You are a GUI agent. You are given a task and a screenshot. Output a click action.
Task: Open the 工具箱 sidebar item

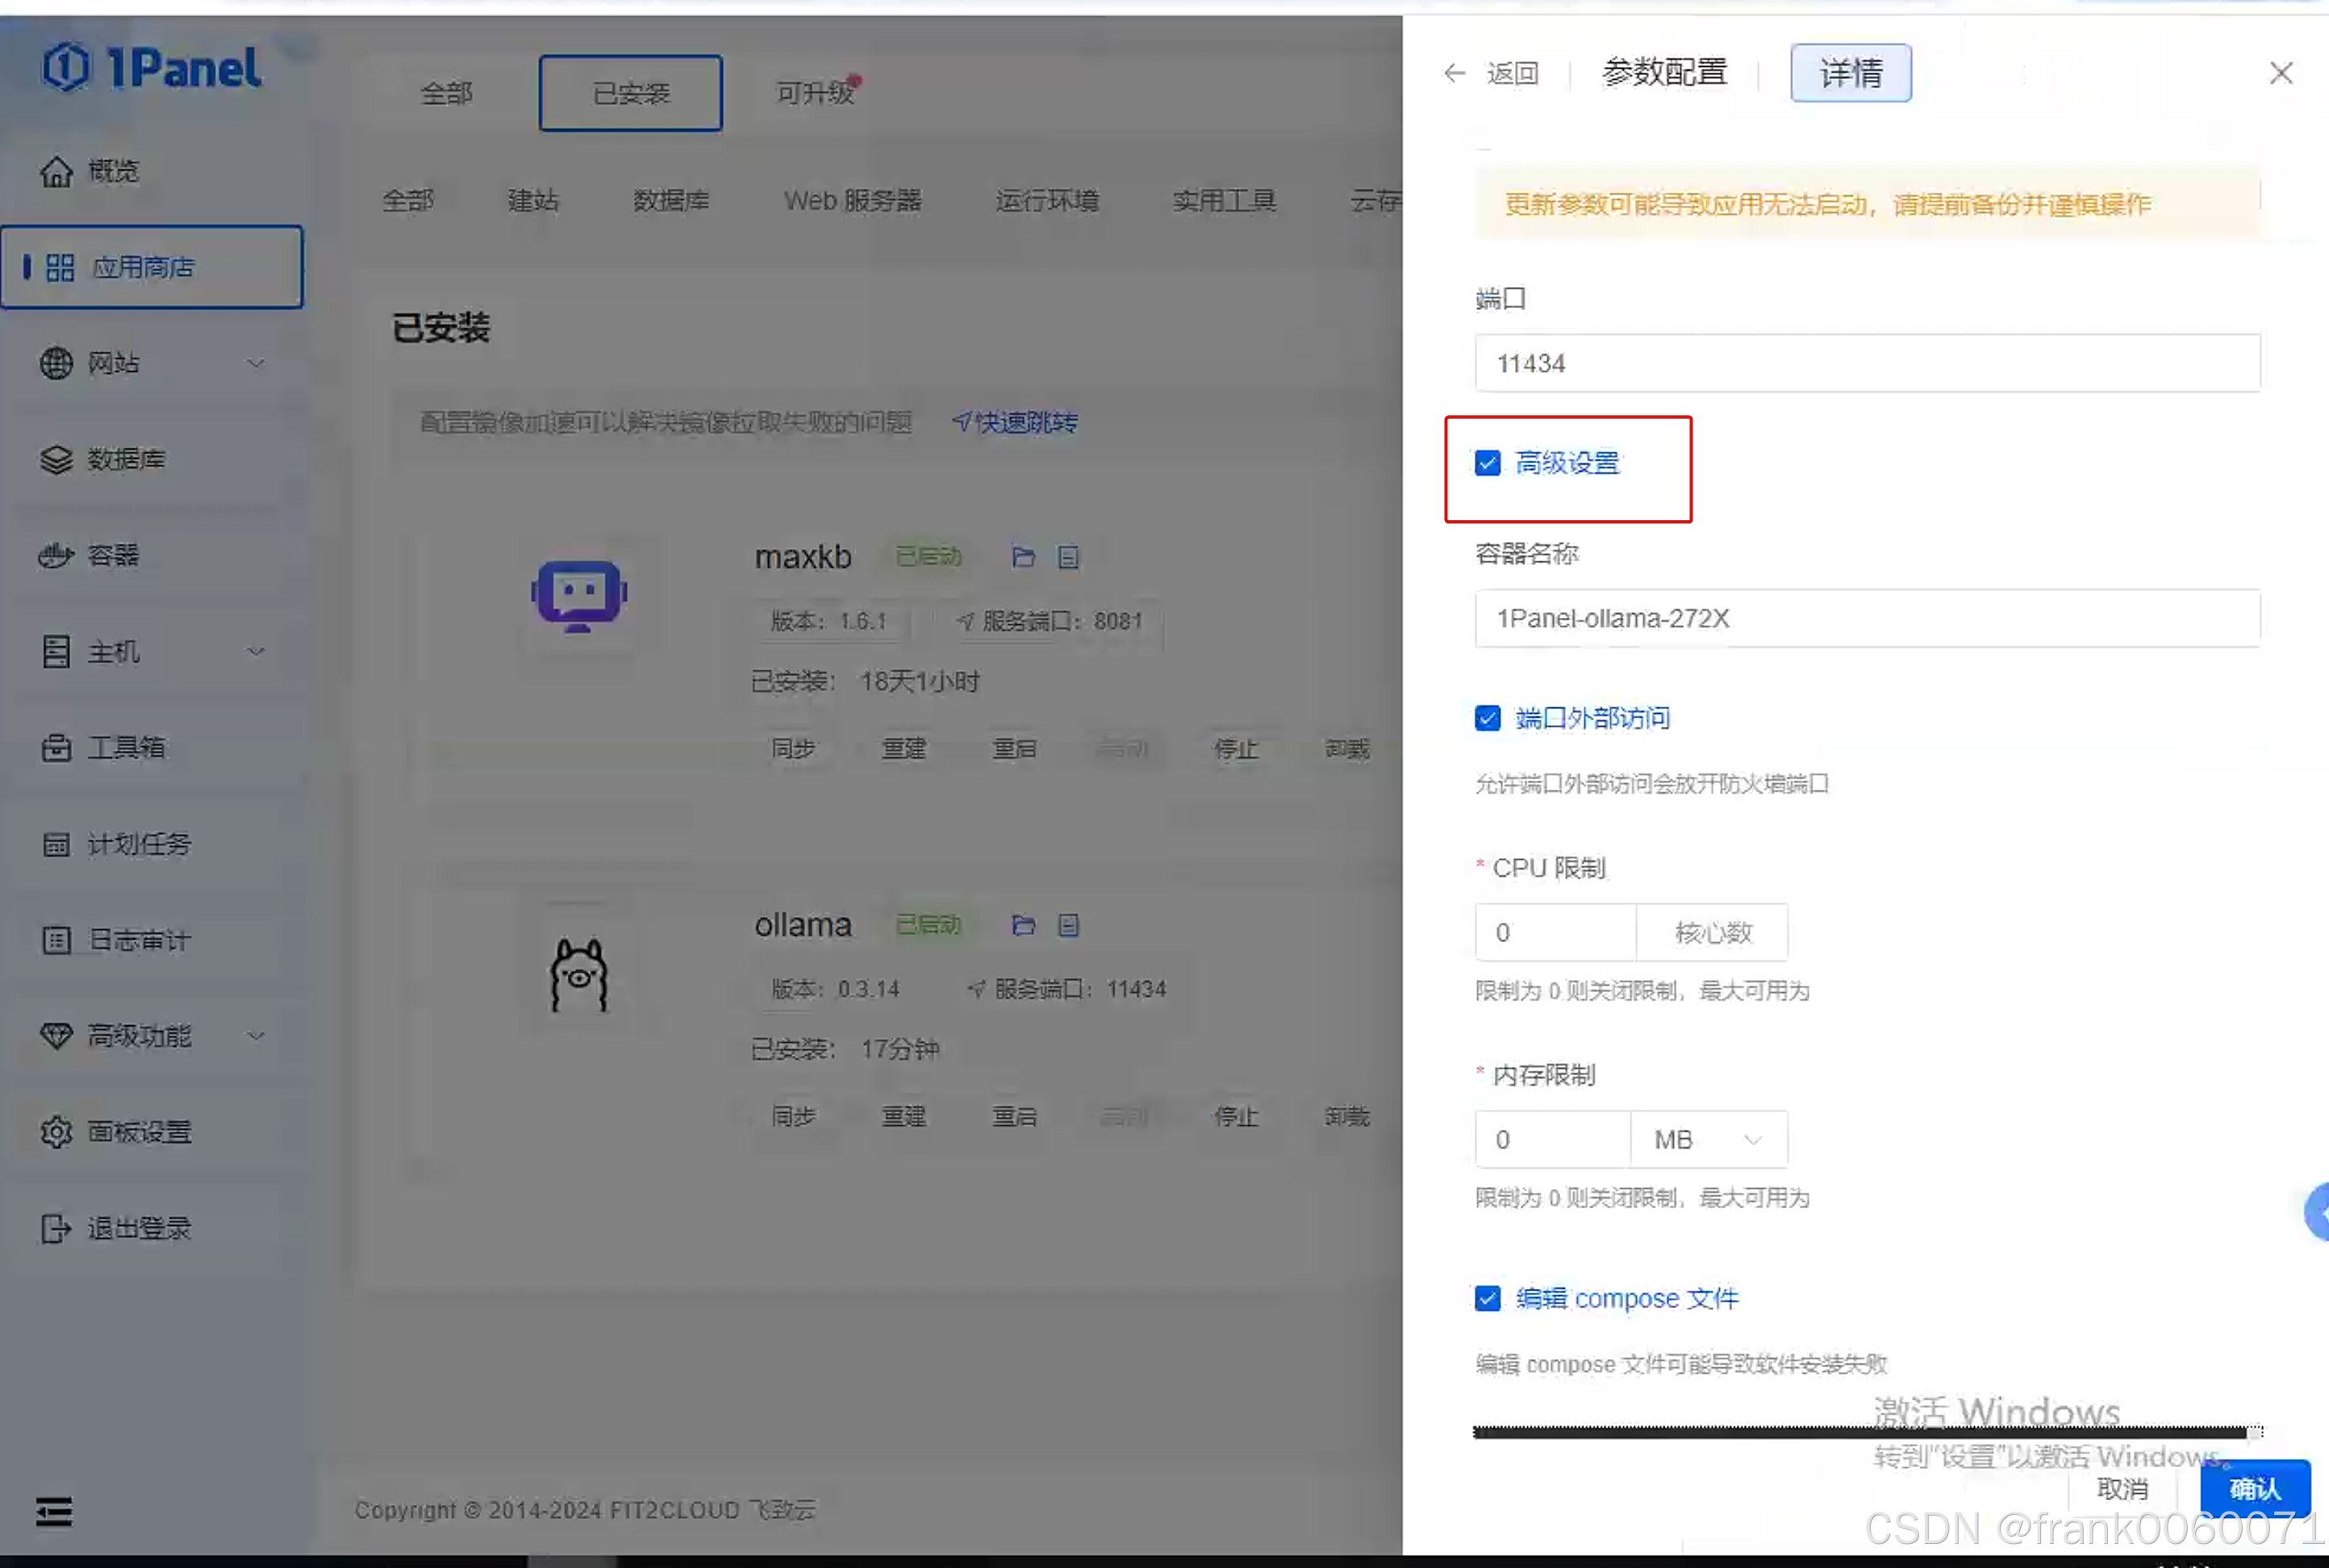click(x=126, y=747)
